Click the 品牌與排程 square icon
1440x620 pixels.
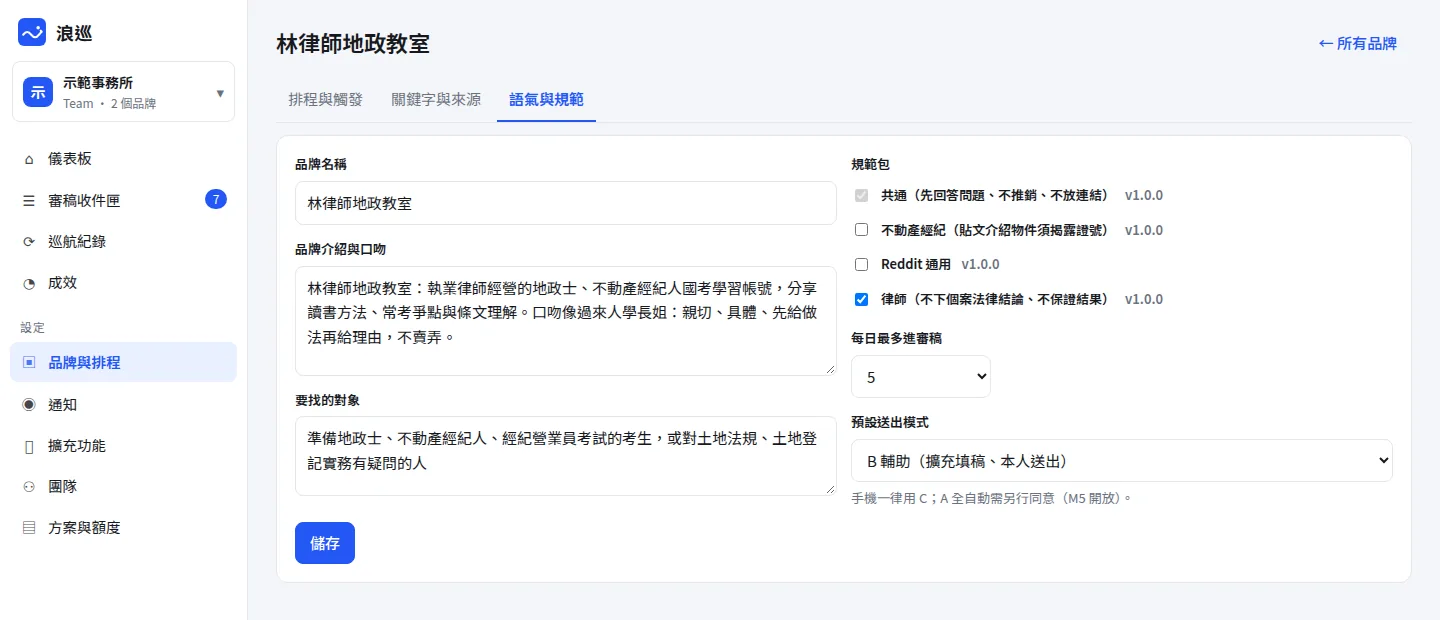(x=28, y=362)
